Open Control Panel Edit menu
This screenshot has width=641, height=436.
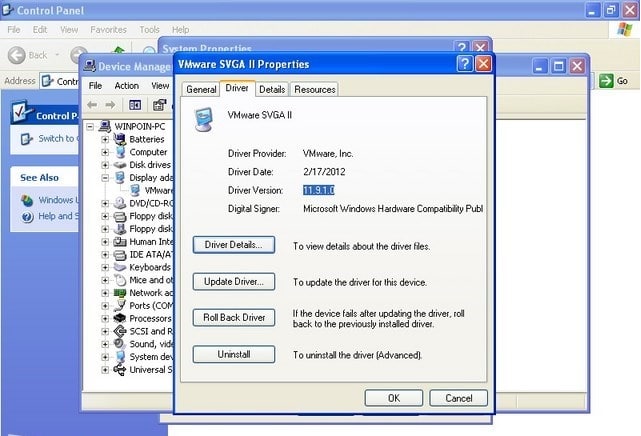pyautogui.click(x=40, y=30)
